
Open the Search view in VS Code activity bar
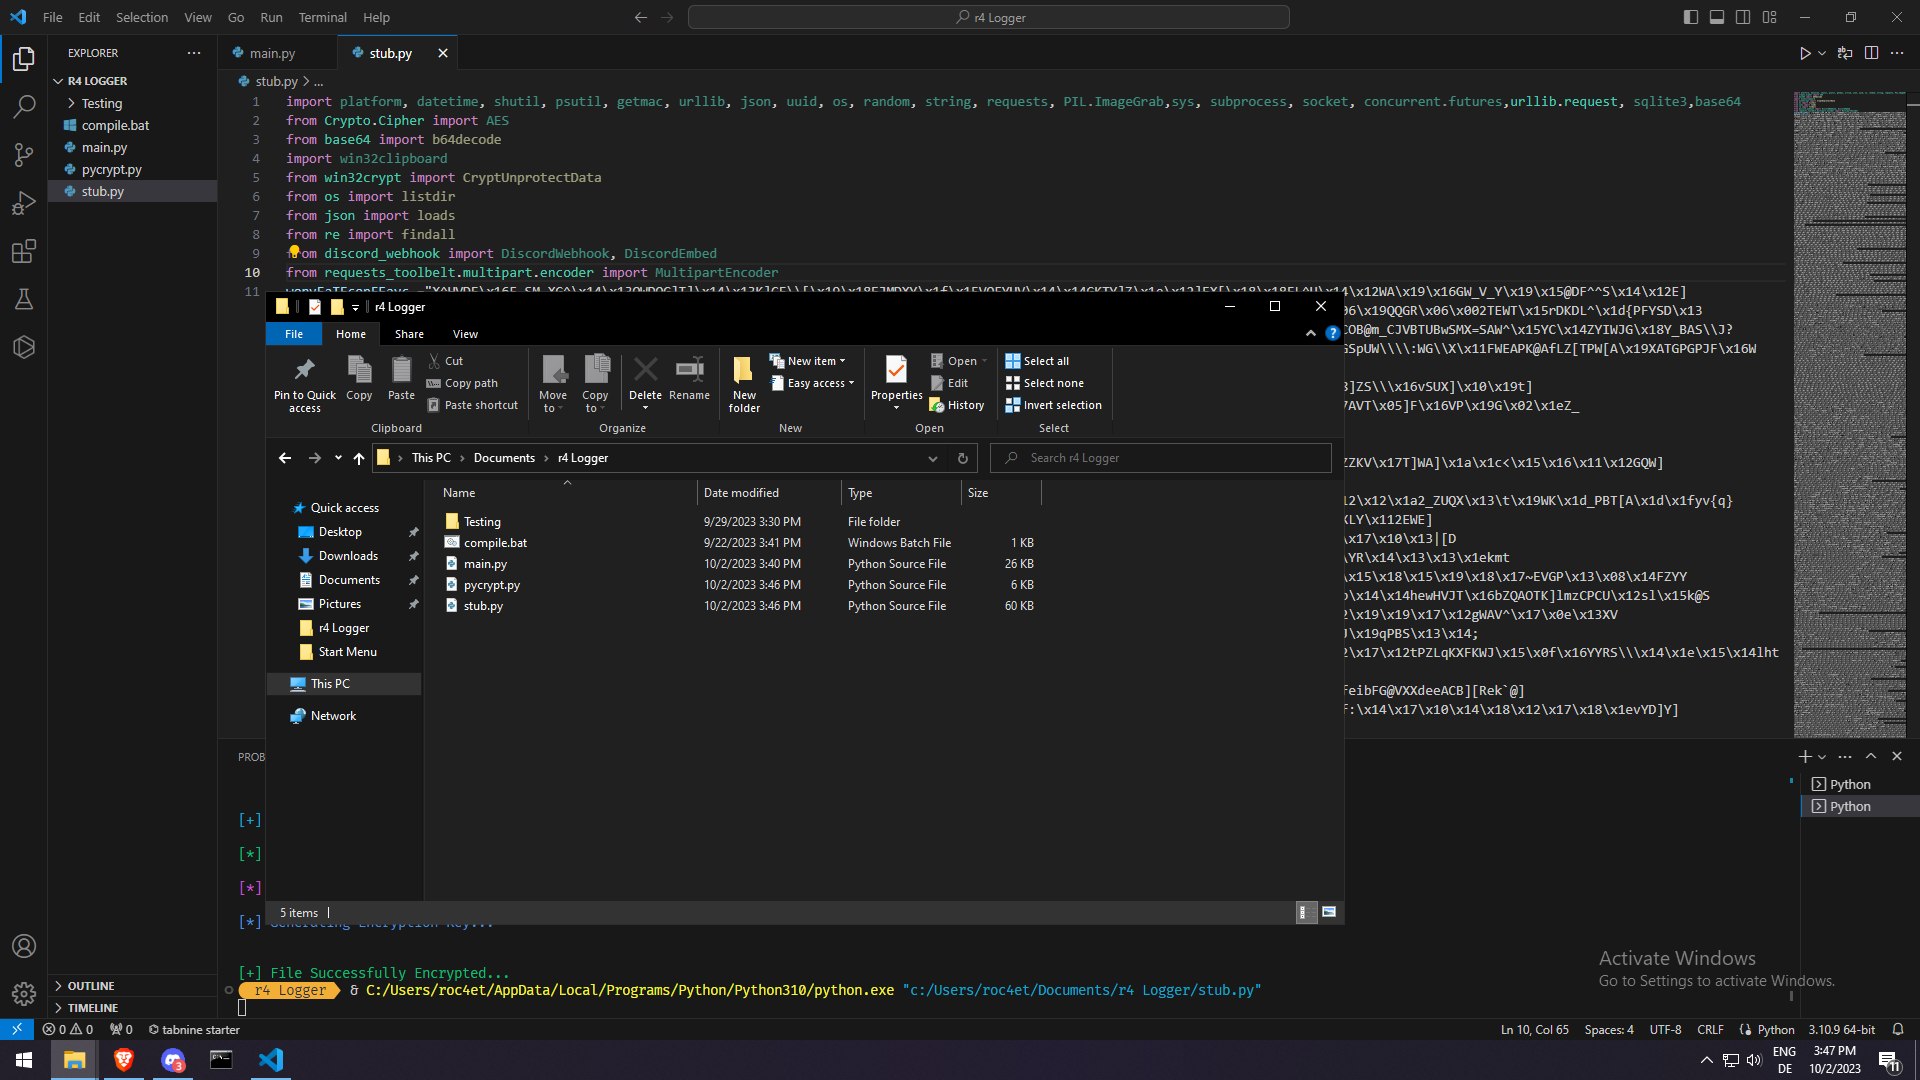coord(24,106)
